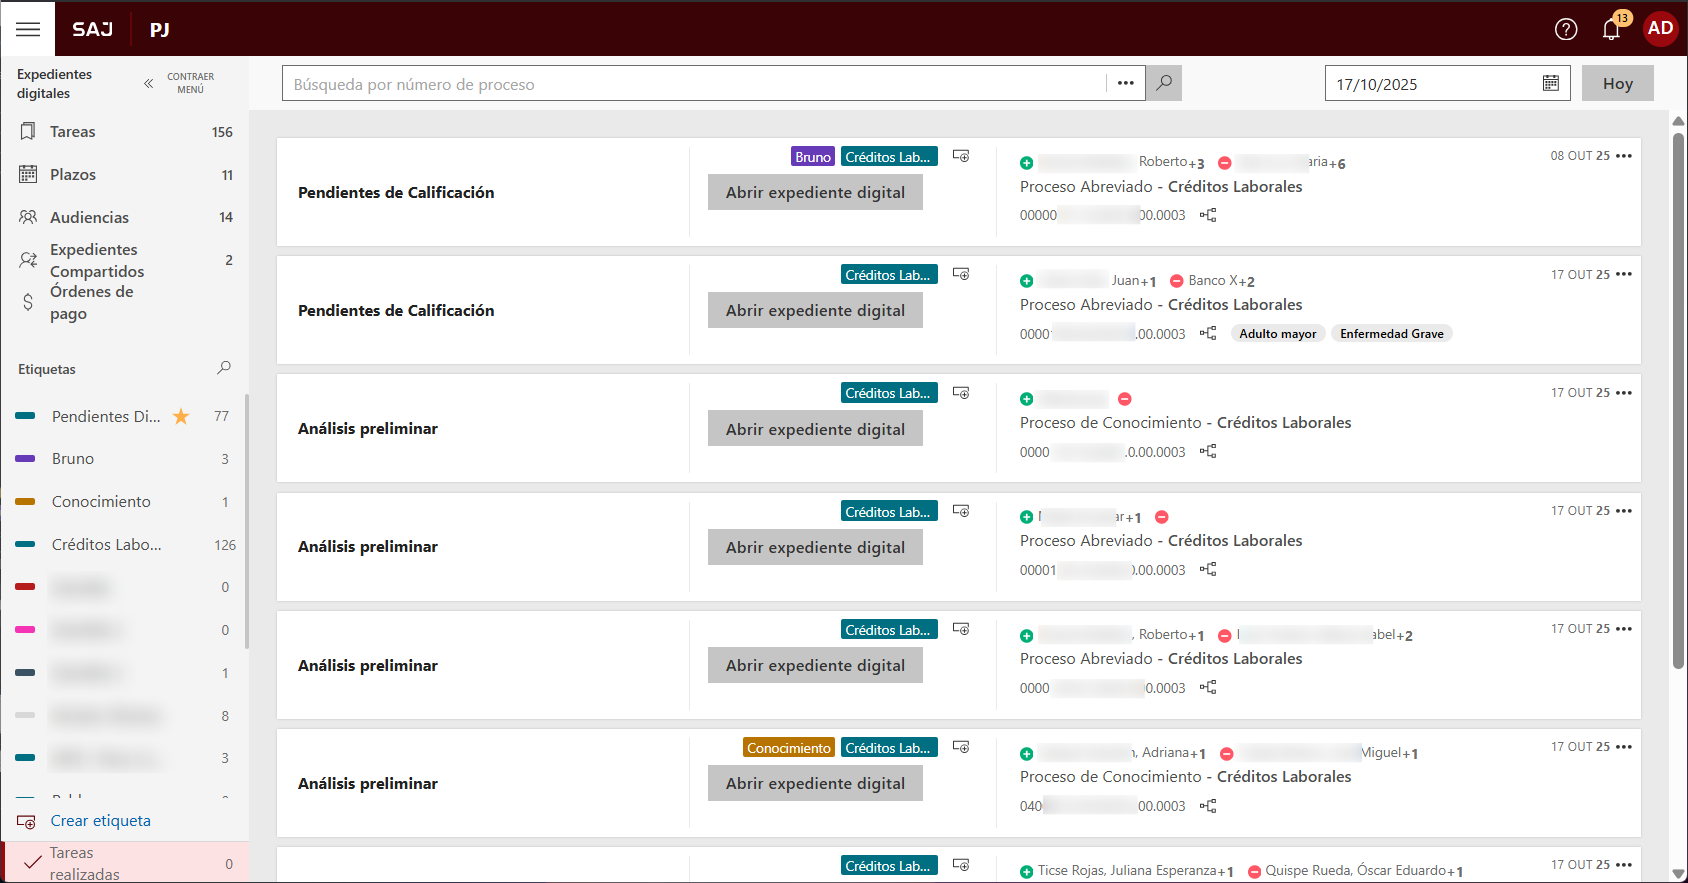Click Conocimiento tag on Adriana+1 task
The image size is (1688, 883).
click(789, 748)
